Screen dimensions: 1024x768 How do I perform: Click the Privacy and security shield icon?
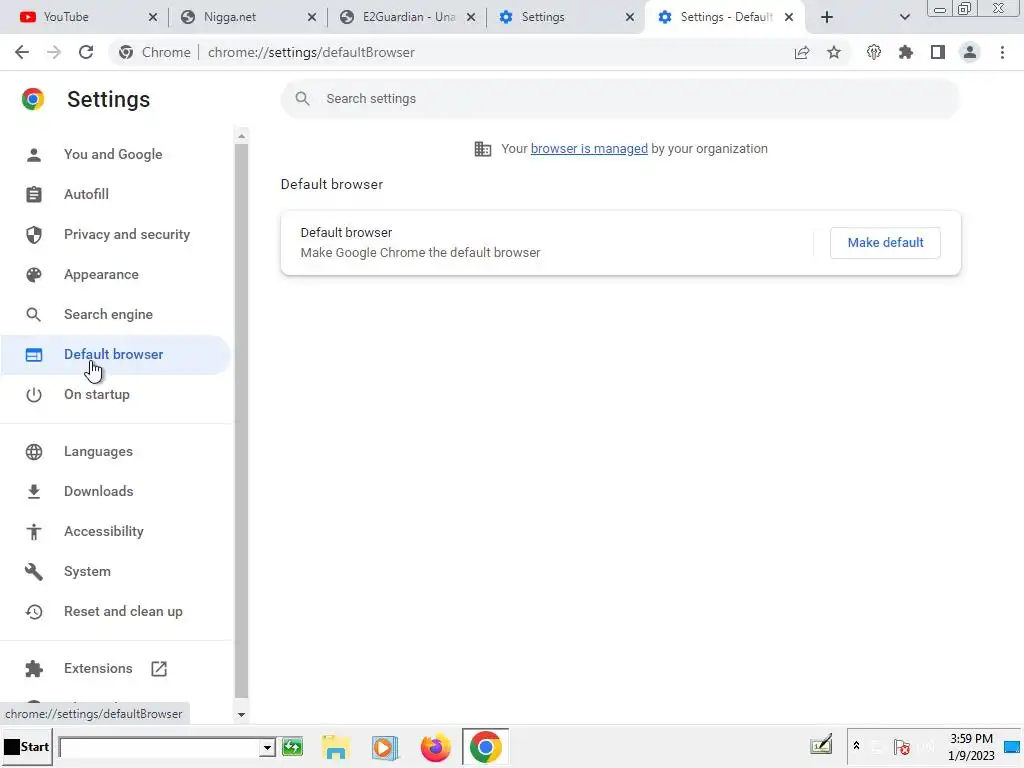click(x=34, y=234)
